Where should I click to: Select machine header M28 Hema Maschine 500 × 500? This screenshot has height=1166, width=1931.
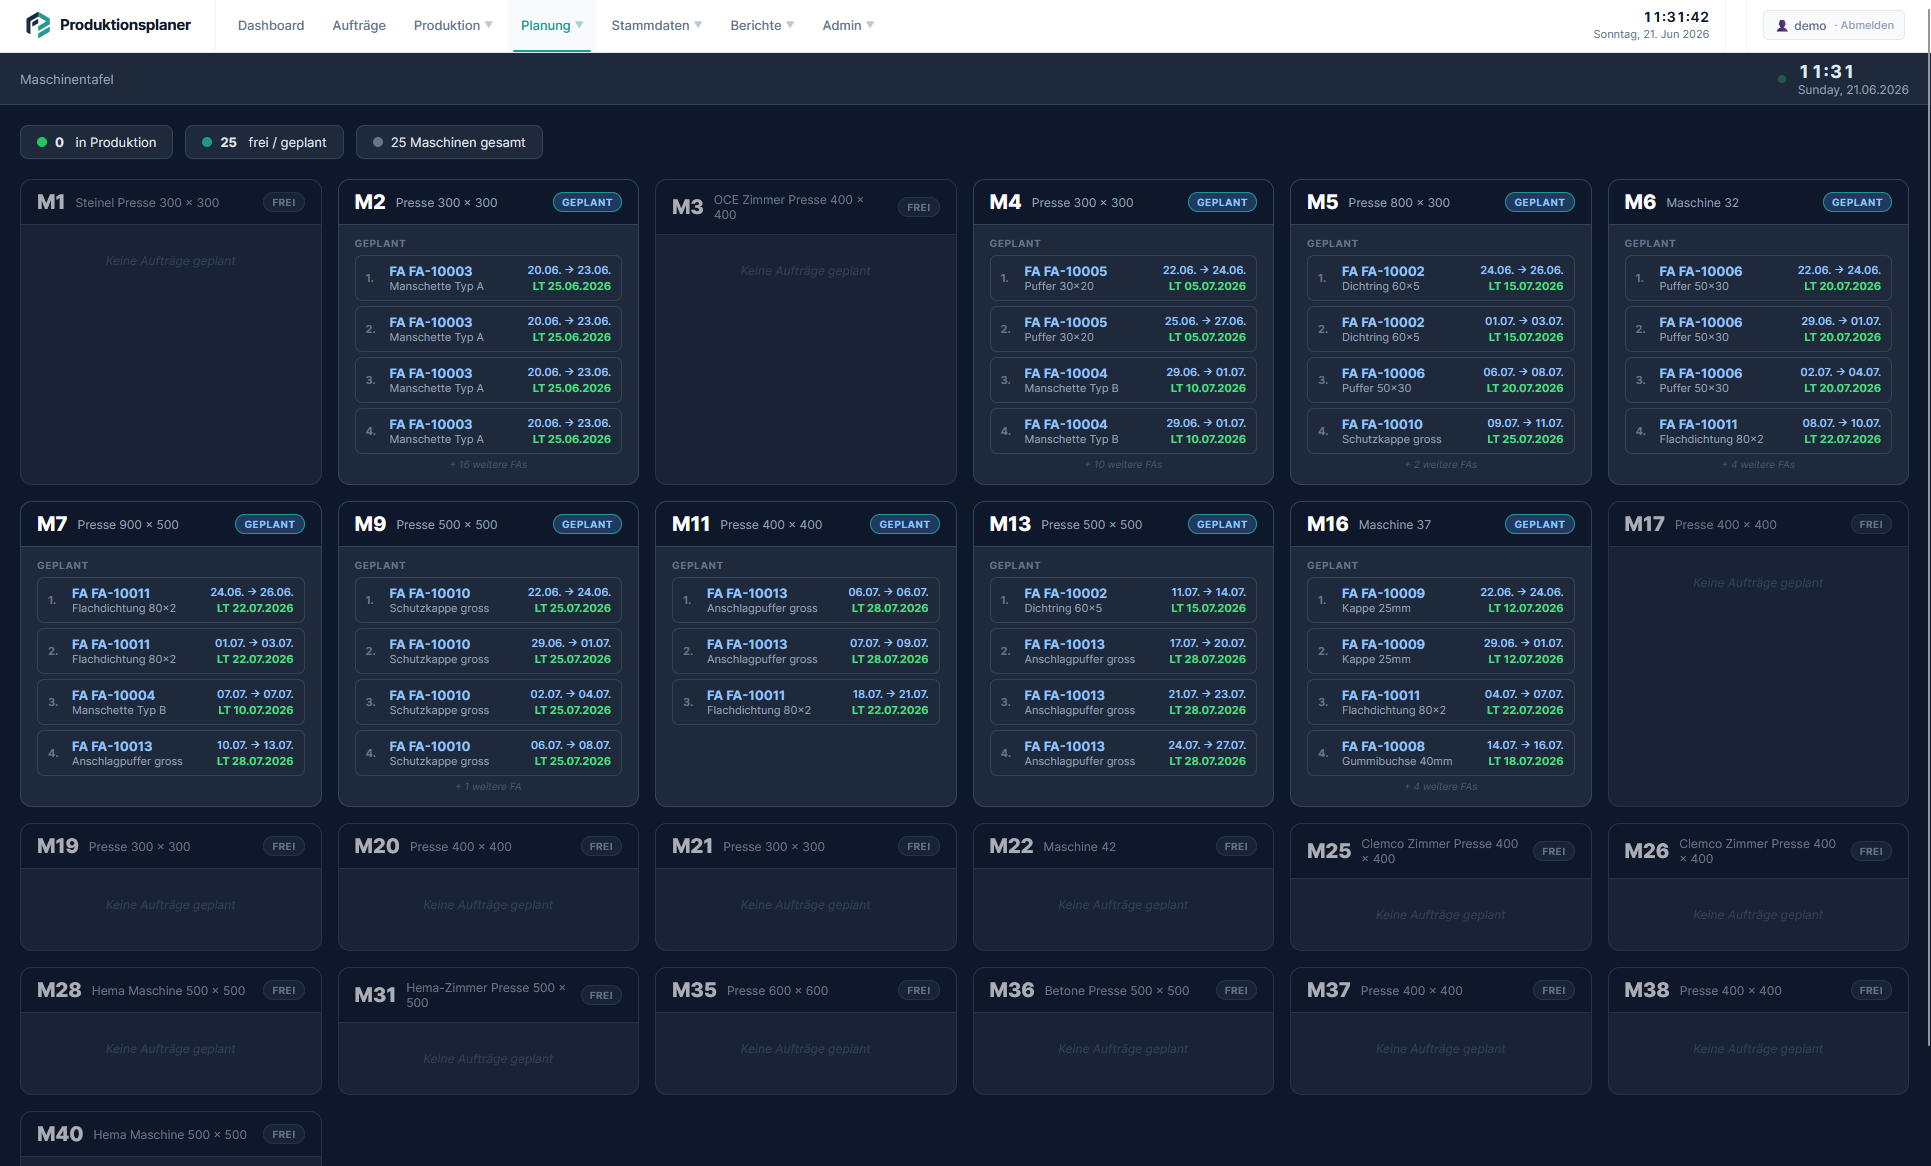point(171,990)
